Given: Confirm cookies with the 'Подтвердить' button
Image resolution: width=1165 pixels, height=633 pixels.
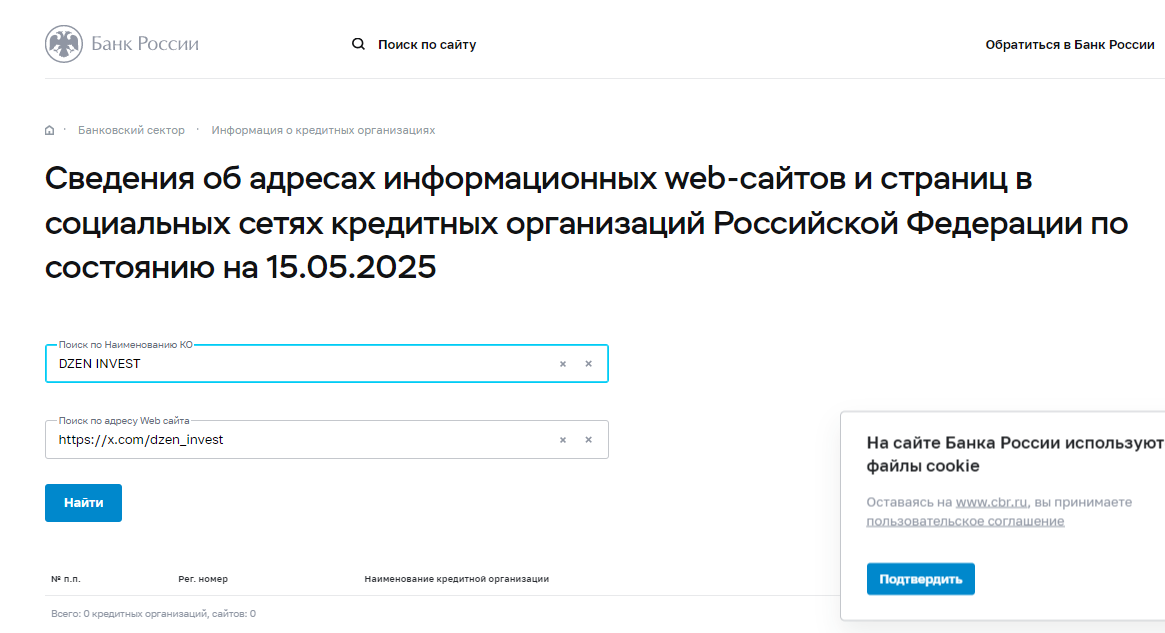Looking at the screenshot, I should pos(920,579).
